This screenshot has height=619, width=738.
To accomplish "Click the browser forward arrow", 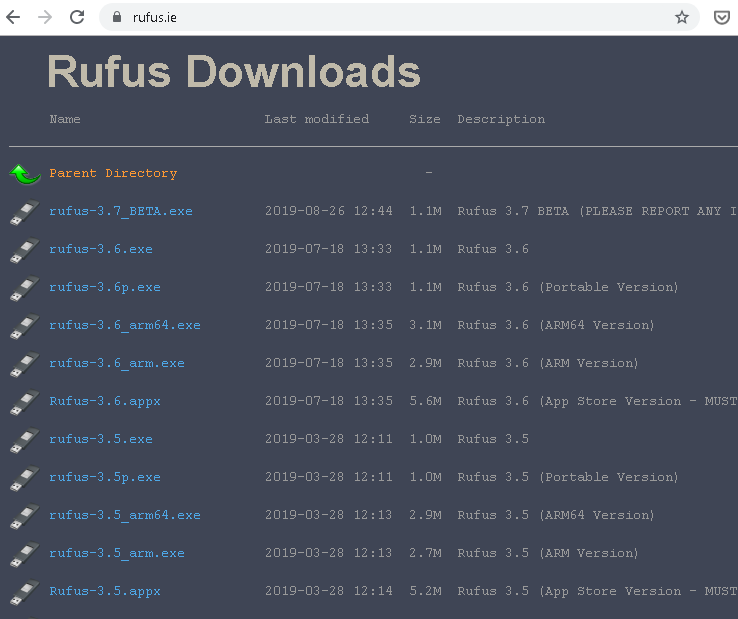I will click(x=45, y=17).
